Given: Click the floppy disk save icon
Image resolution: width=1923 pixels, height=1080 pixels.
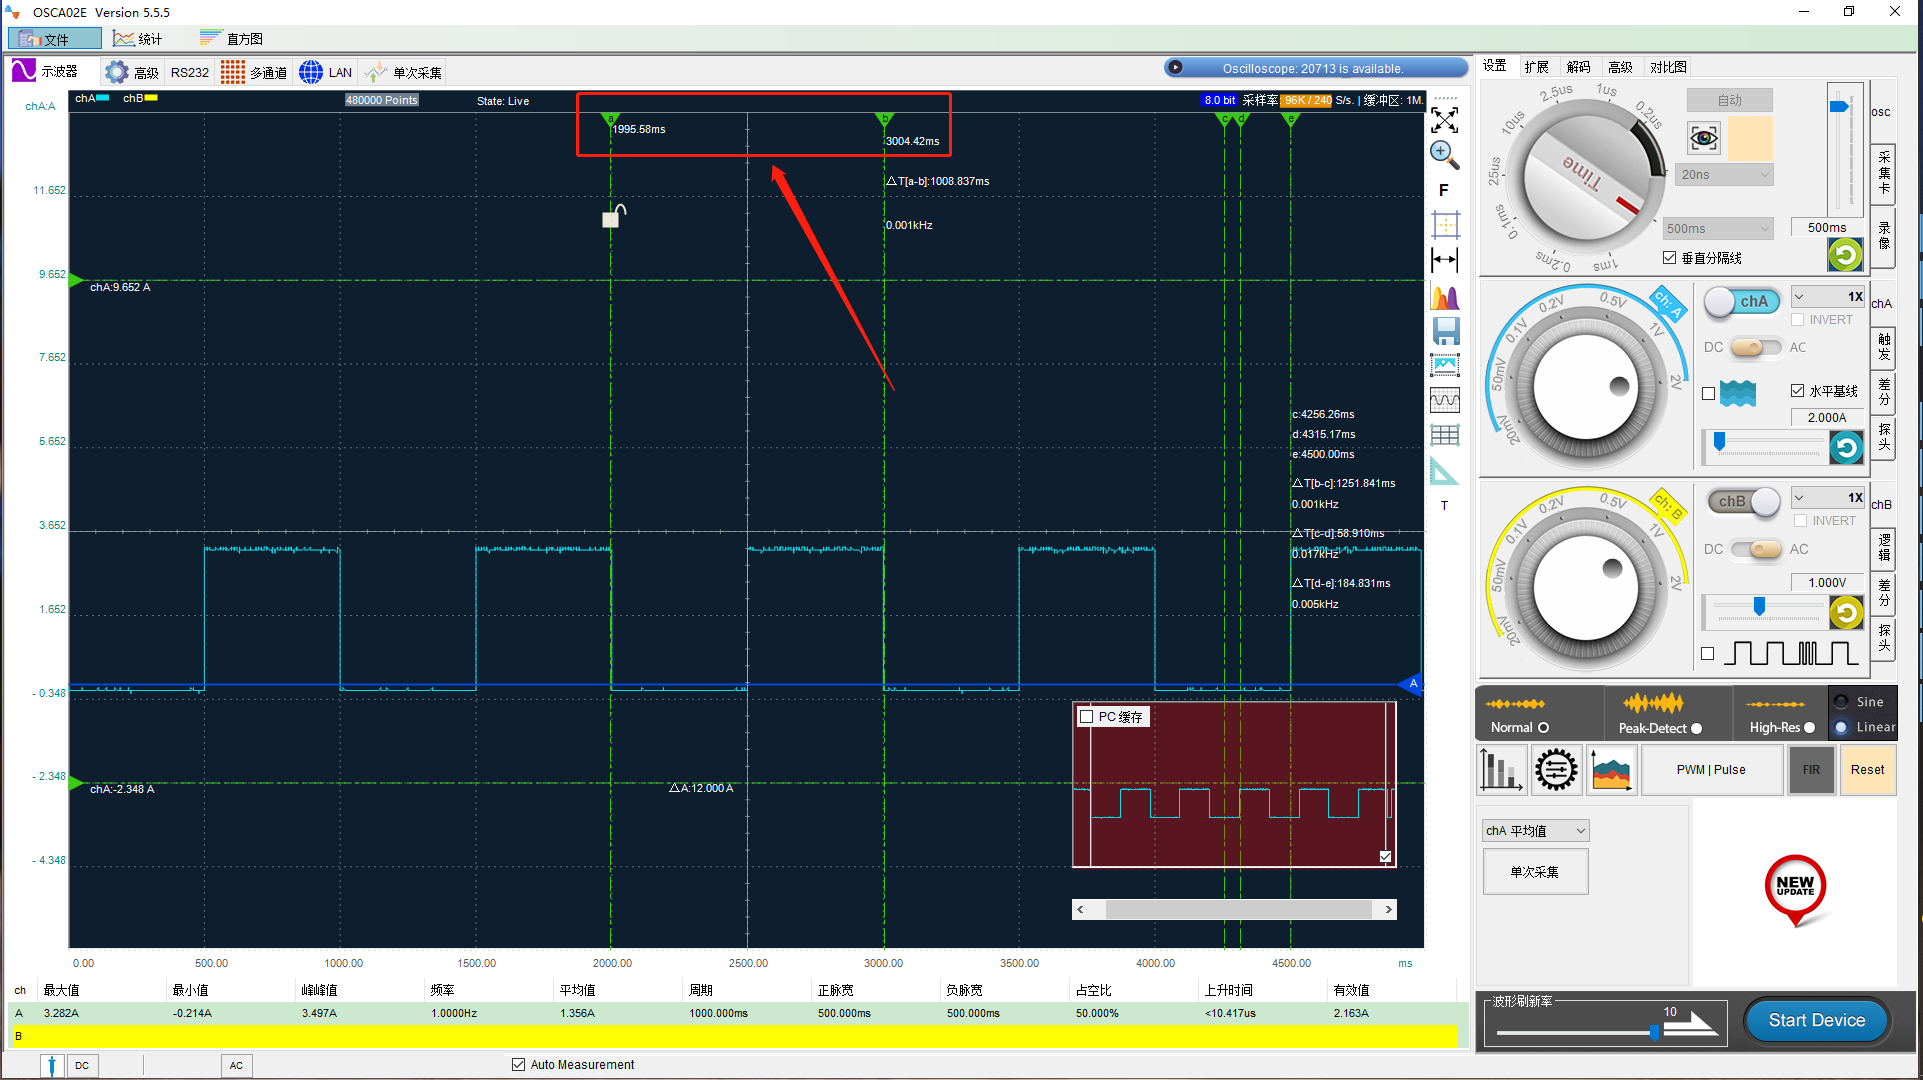Looking at the screenshot, I should [x=1445, y=331].
